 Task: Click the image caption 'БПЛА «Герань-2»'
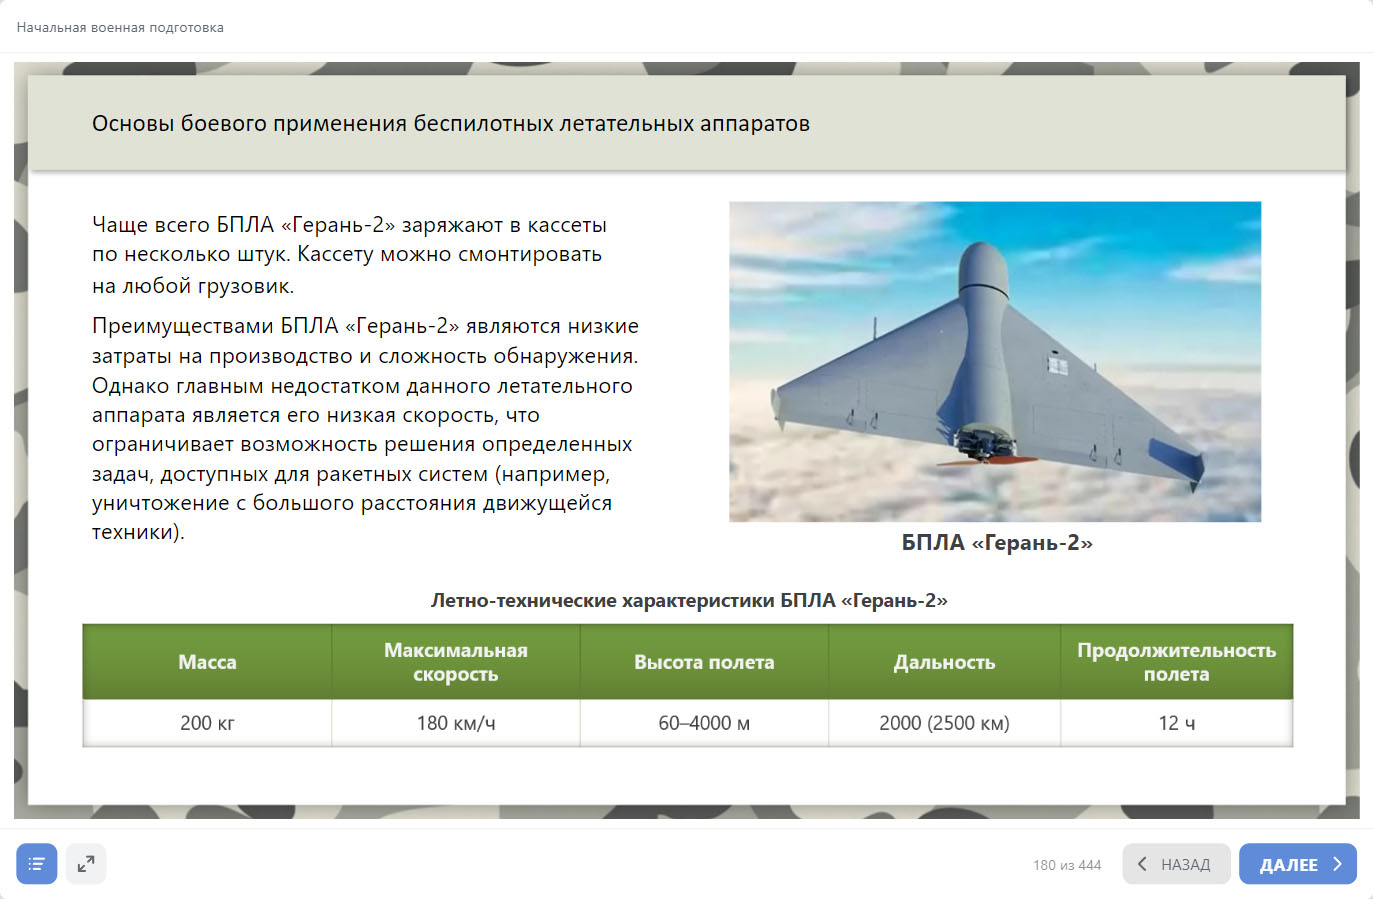point(996,543)
